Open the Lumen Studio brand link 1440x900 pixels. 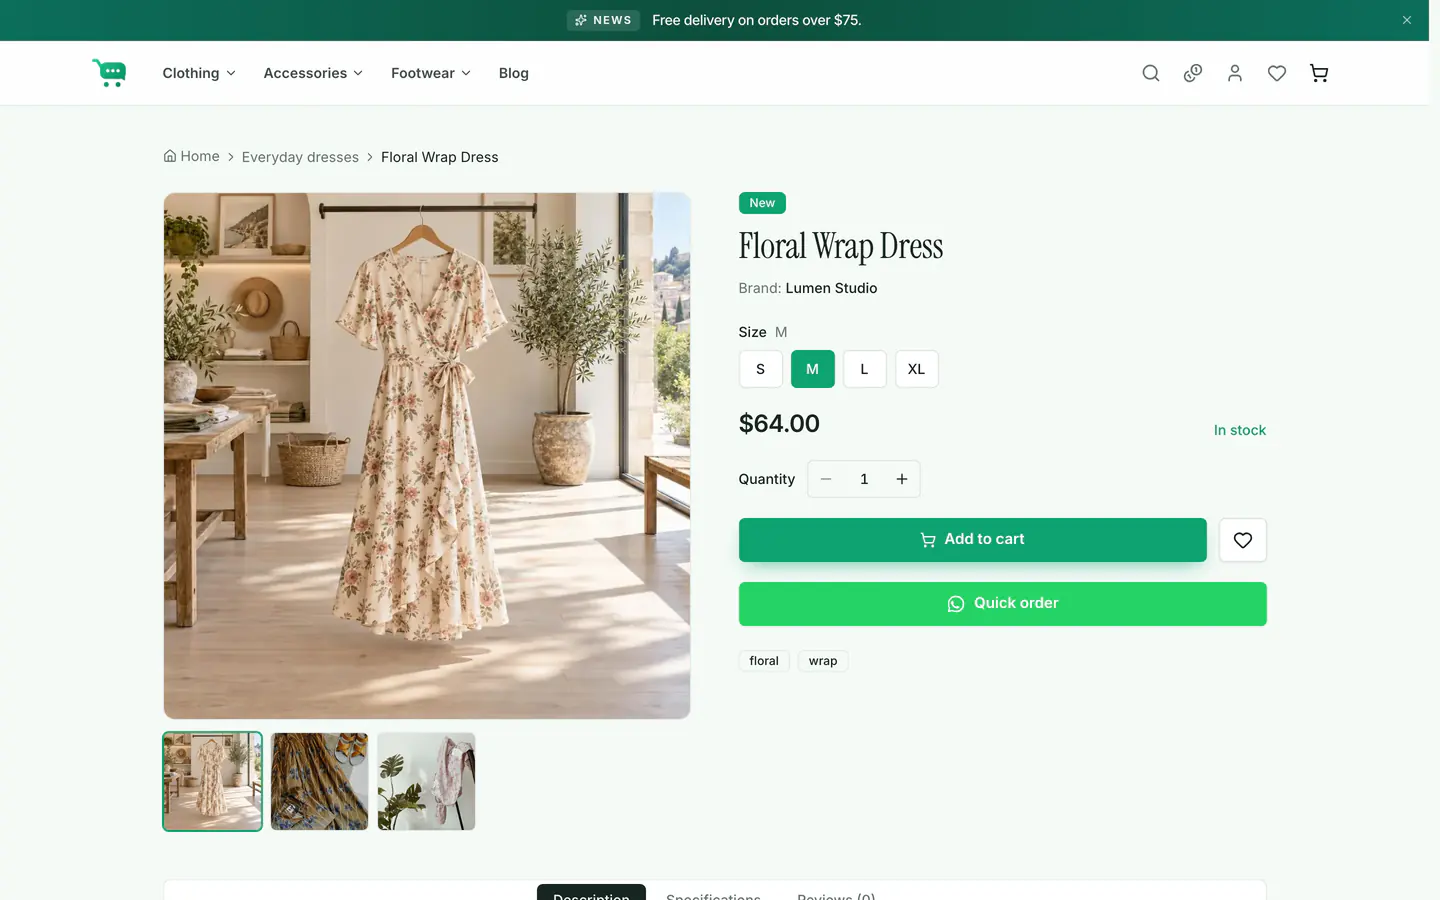point(831,288)
